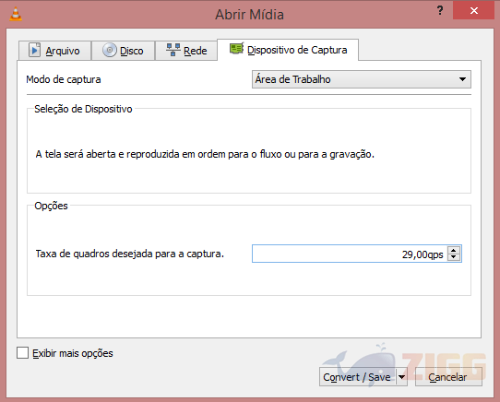This screenshot has width=500, height=402.
Task: Click the green capture card icon
Action: tap(237, 49)
